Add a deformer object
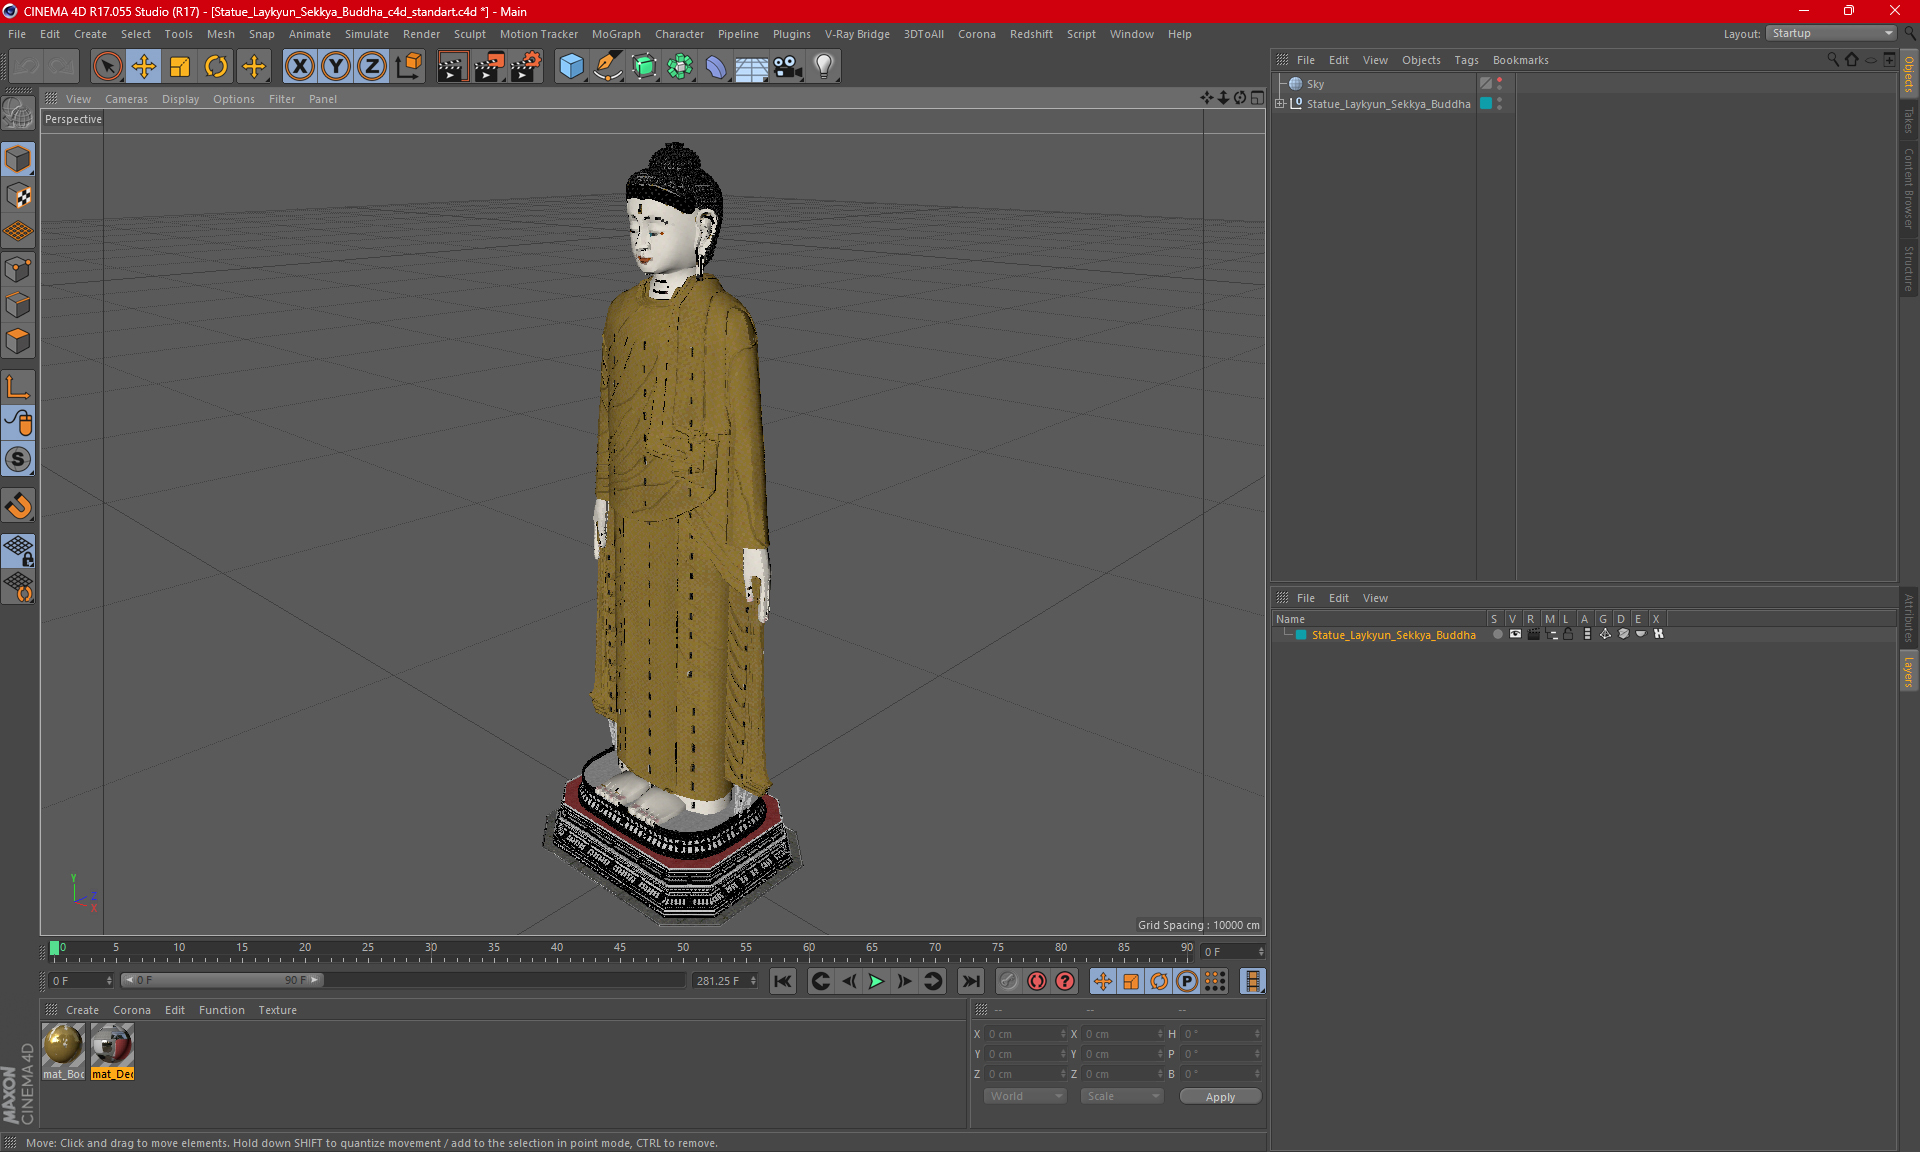Viewport: 1920px width, 1152px height. pyautogui.click(x=716, y=67)
